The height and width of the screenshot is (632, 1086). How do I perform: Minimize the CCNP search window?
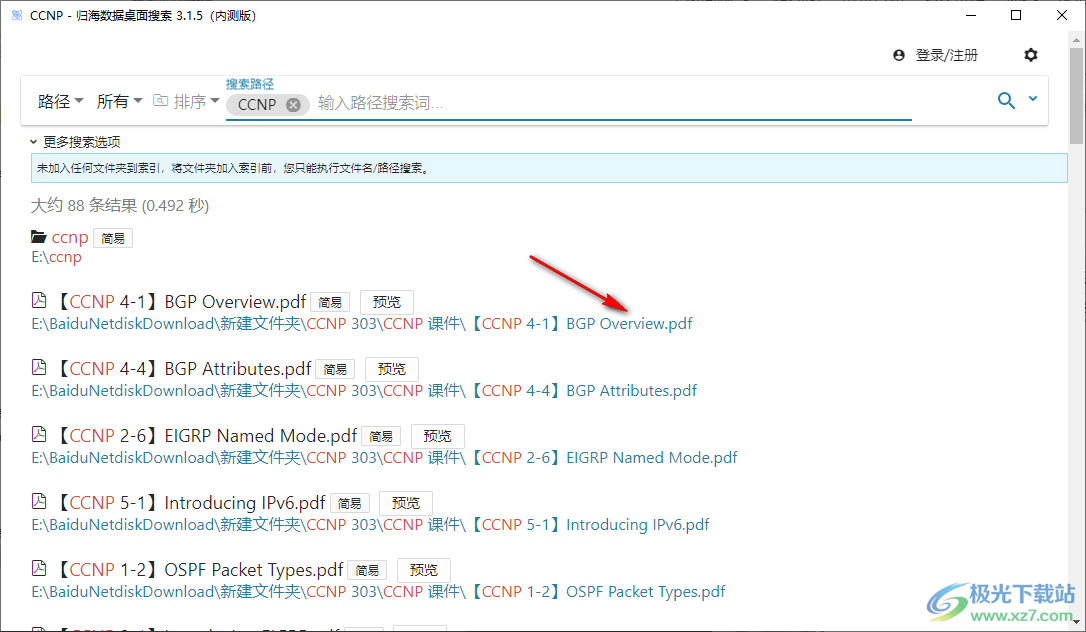point(971,15)
